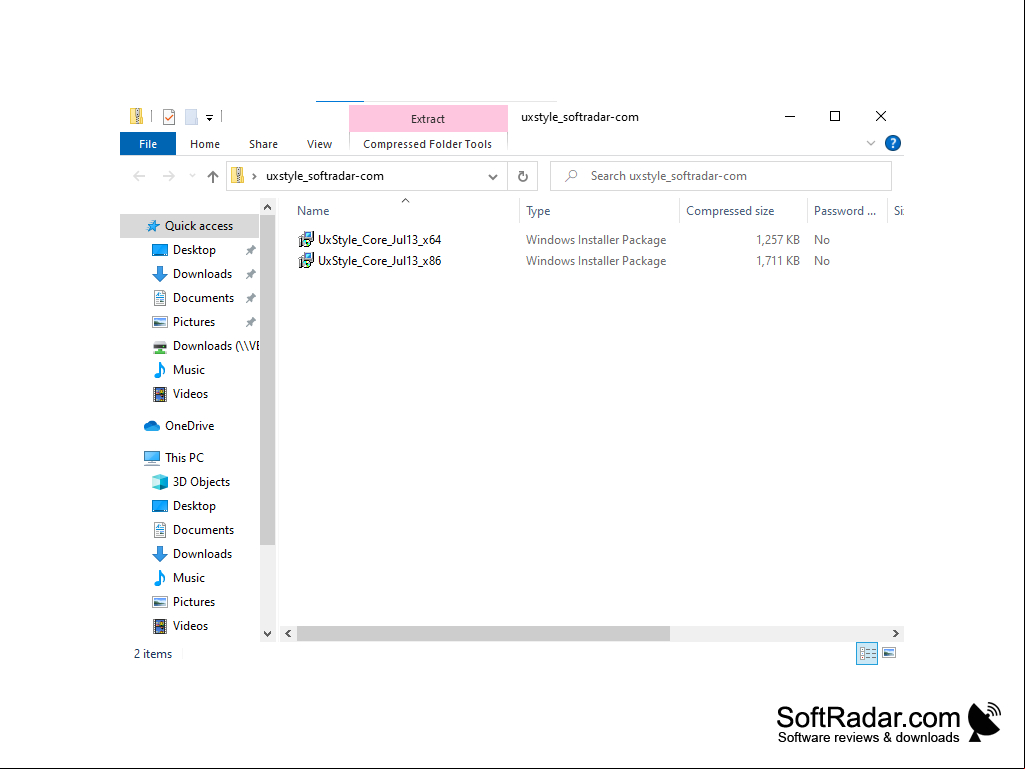Screen dimensions: 1025x769
Task: Click the UxStyle_Core_Jul13_x64 installer icon
Action: [305, 240]
